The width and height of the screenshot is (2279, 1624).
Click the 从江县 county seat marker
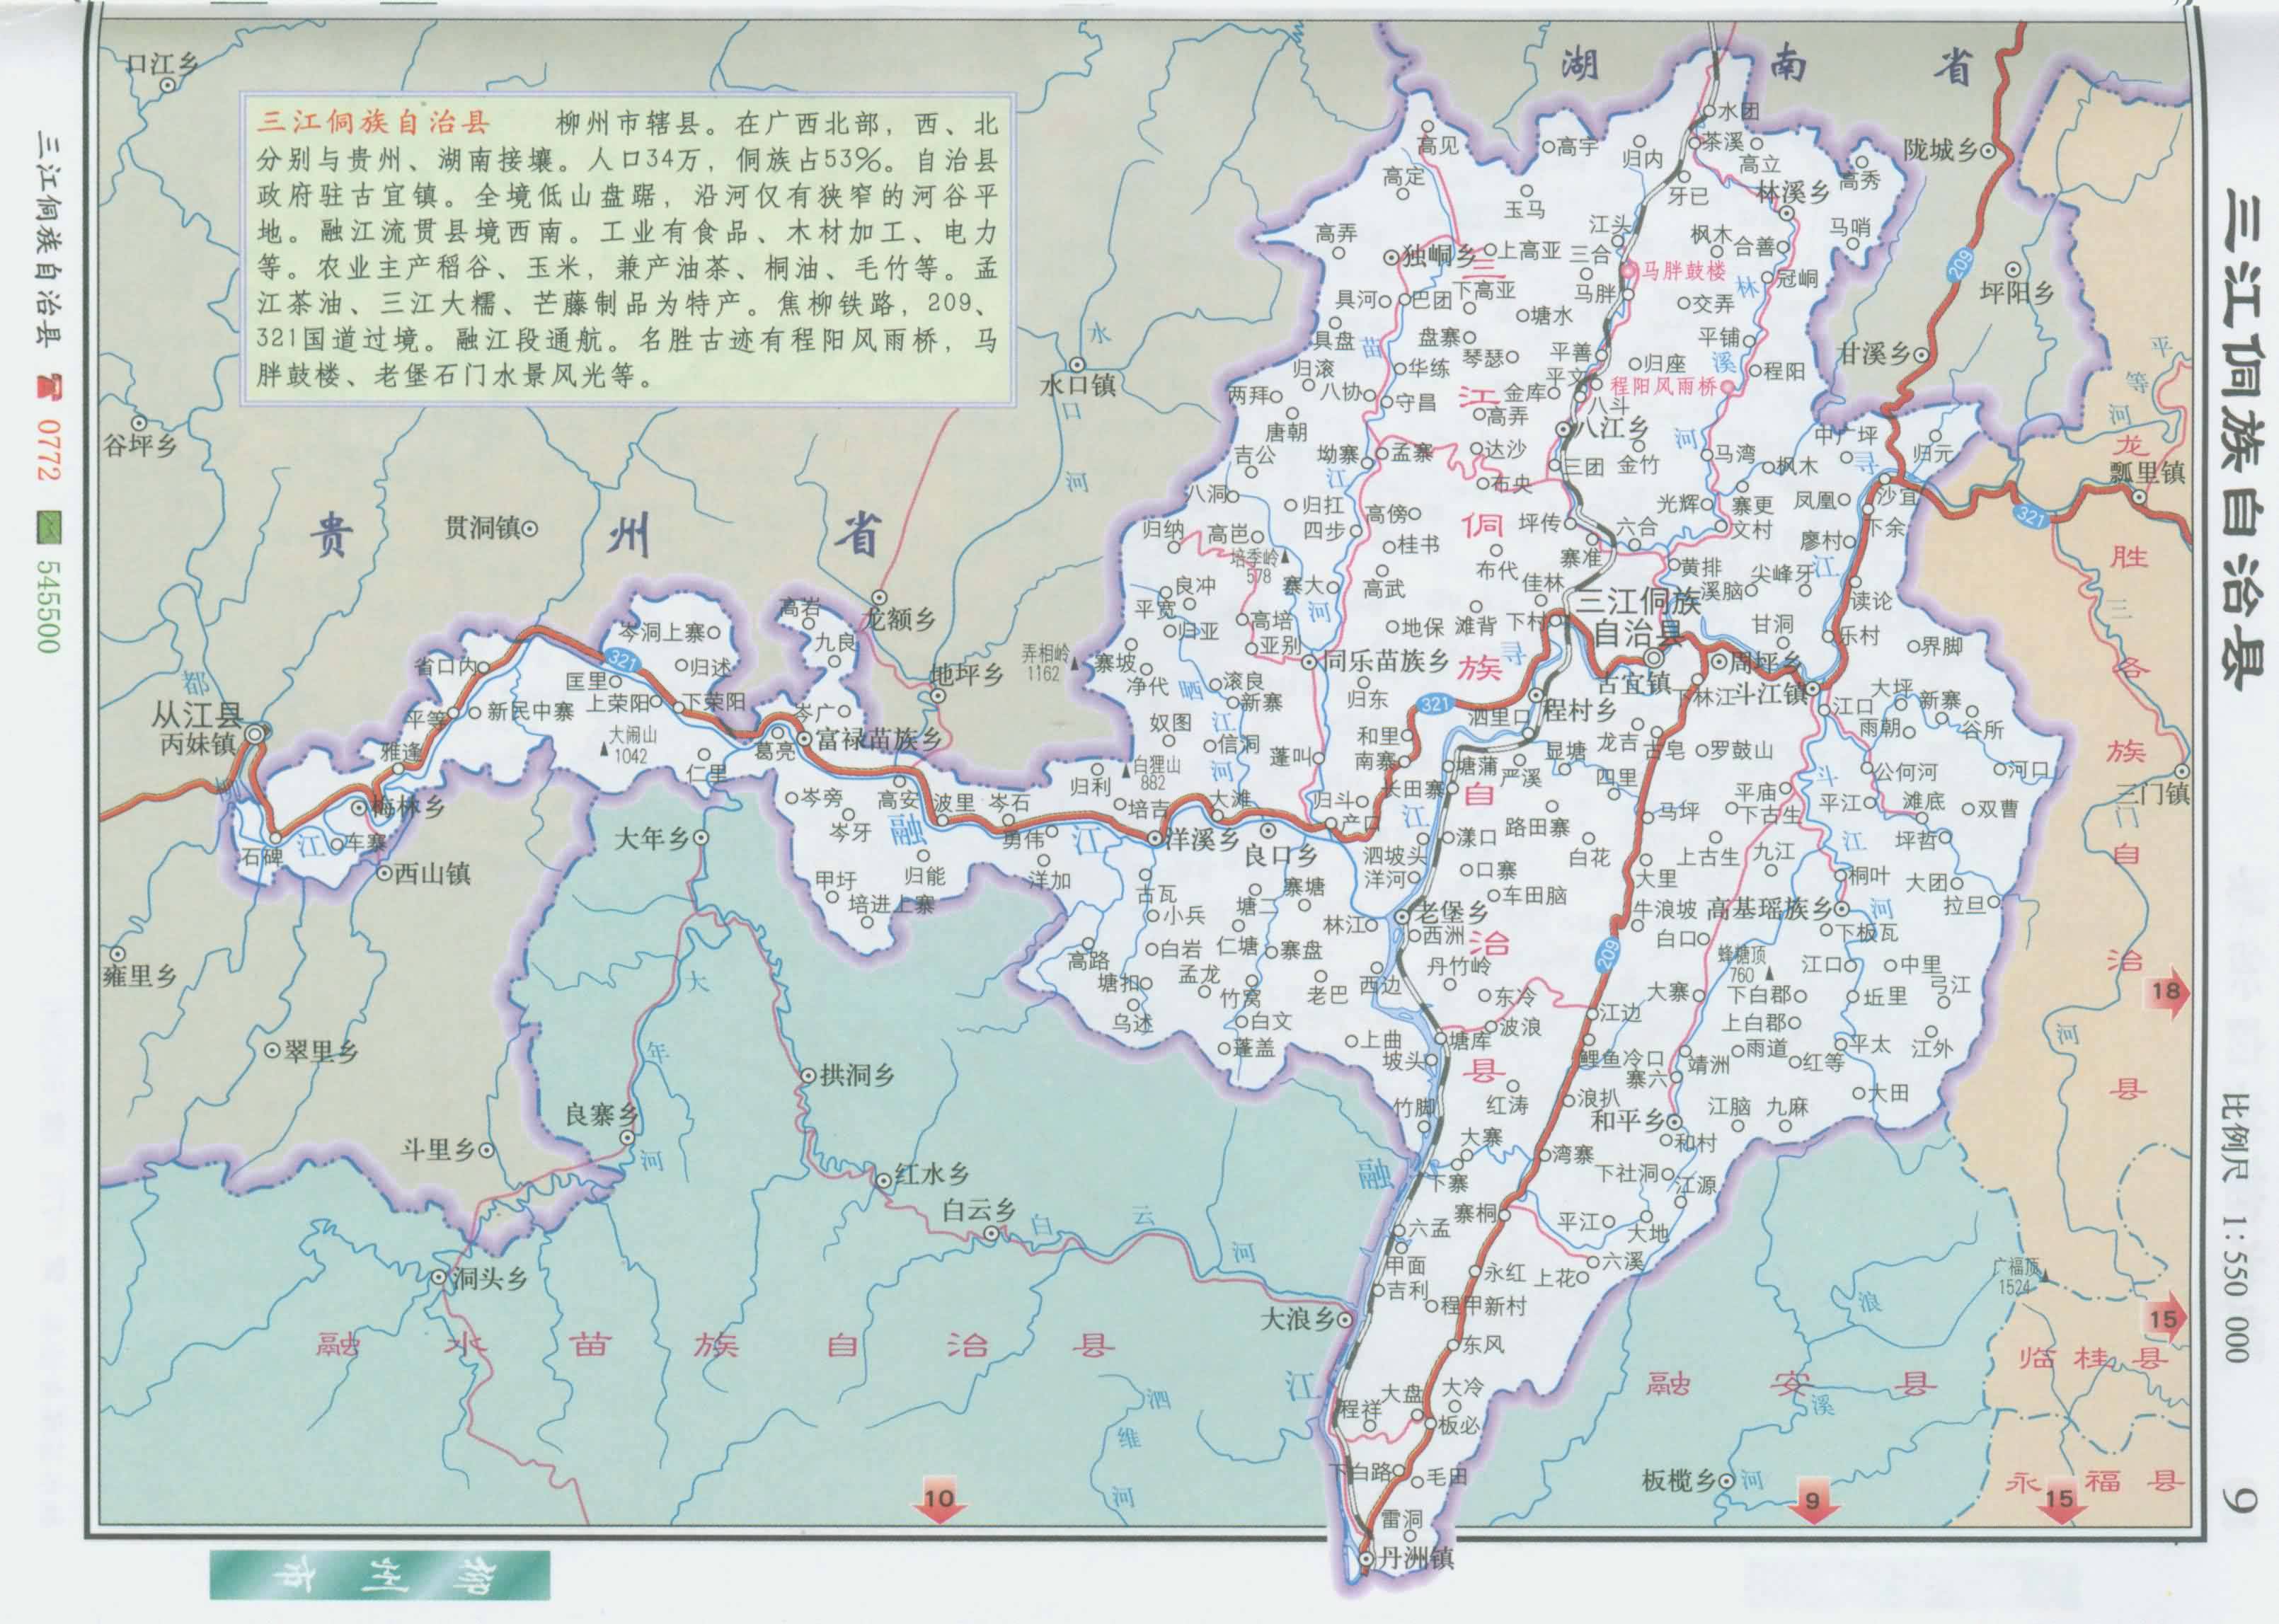(x=256, y=735)
